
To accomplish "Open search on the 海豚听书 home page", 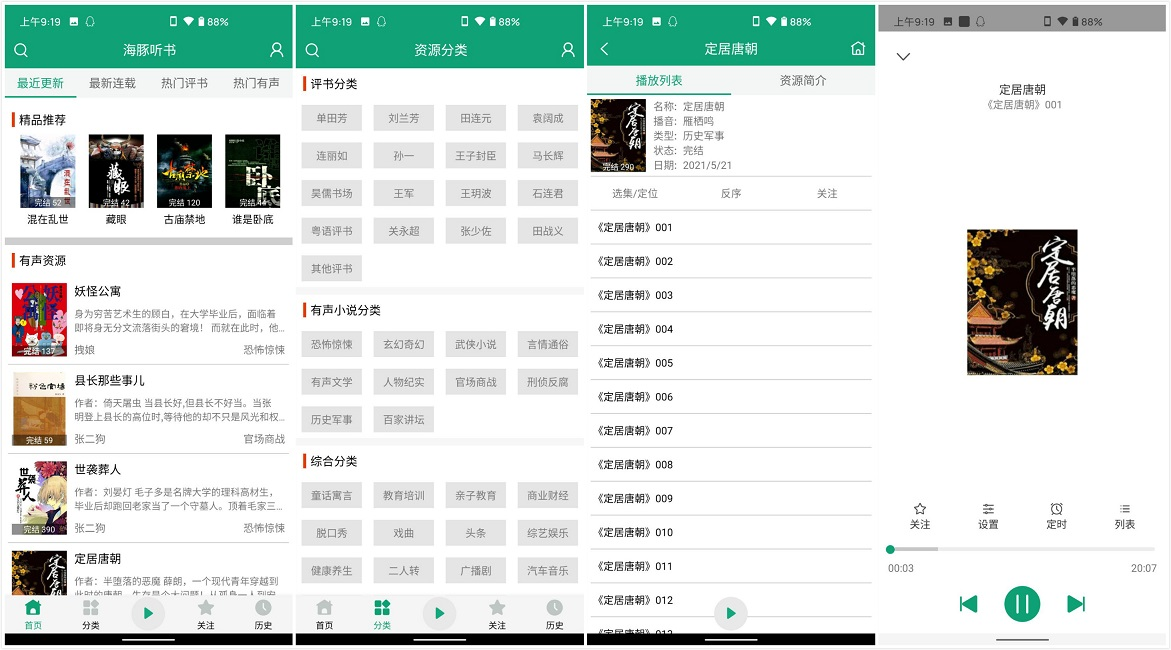I will (x=22, y=49).
